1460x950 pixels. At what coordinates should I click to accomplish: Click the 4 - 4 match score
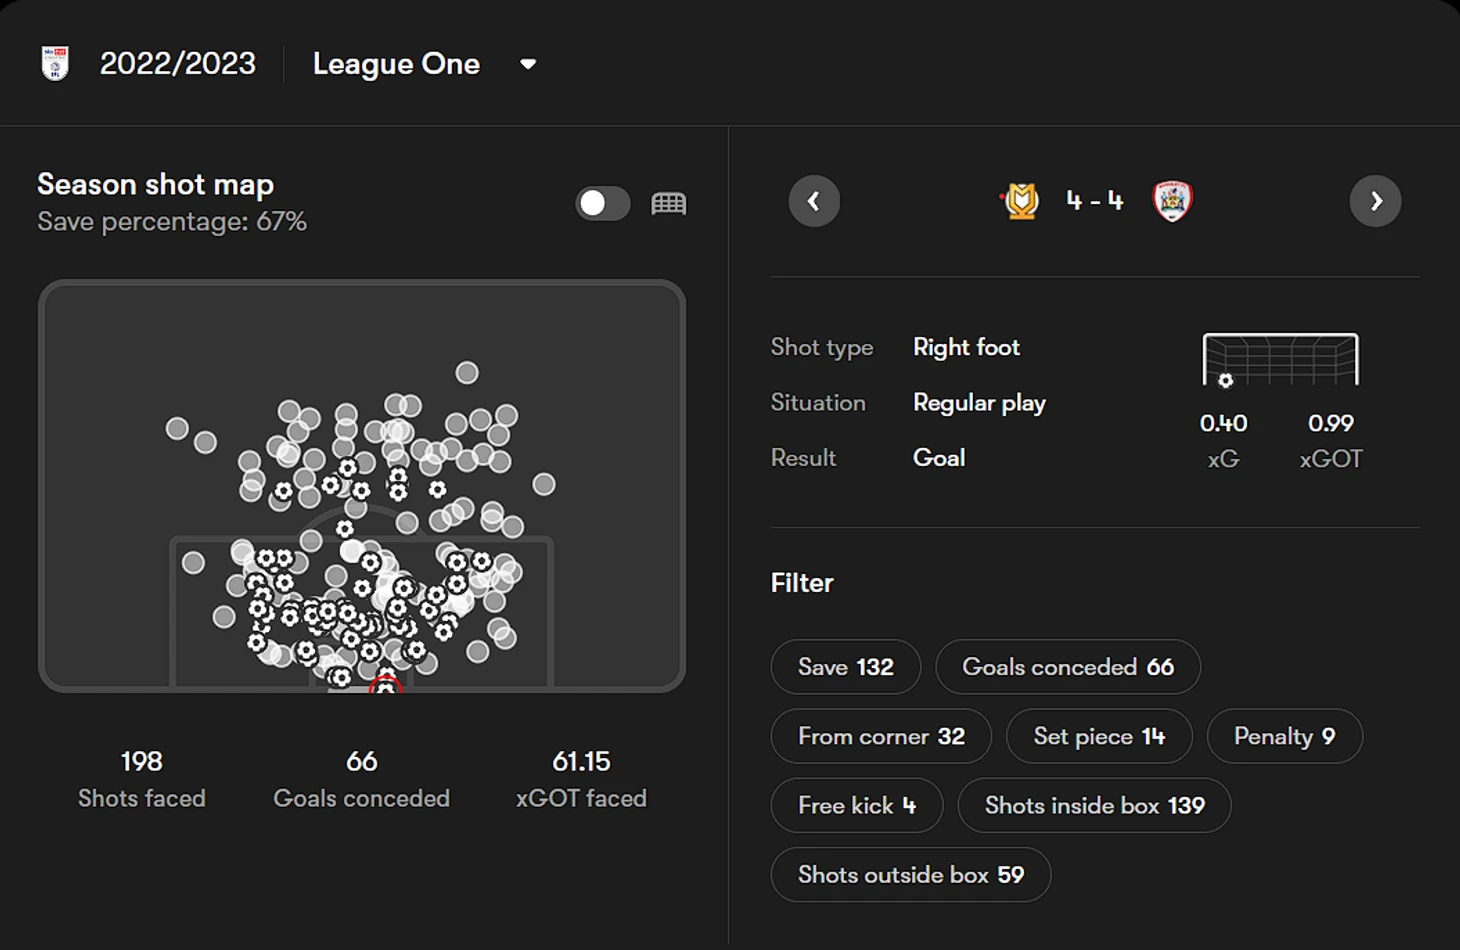1095,201
